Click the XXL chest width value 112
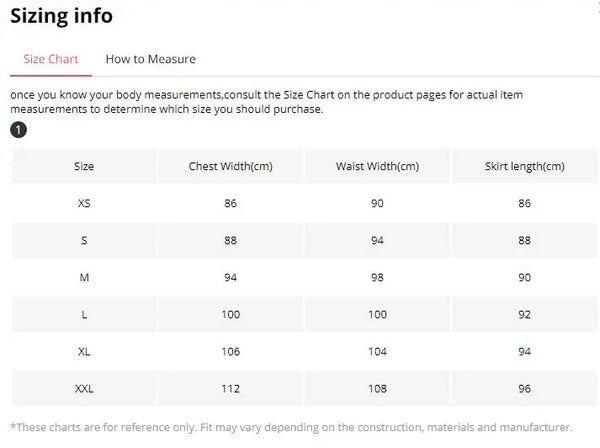The width and height of the screenshot is (600, 448). [x=230, y=388]
